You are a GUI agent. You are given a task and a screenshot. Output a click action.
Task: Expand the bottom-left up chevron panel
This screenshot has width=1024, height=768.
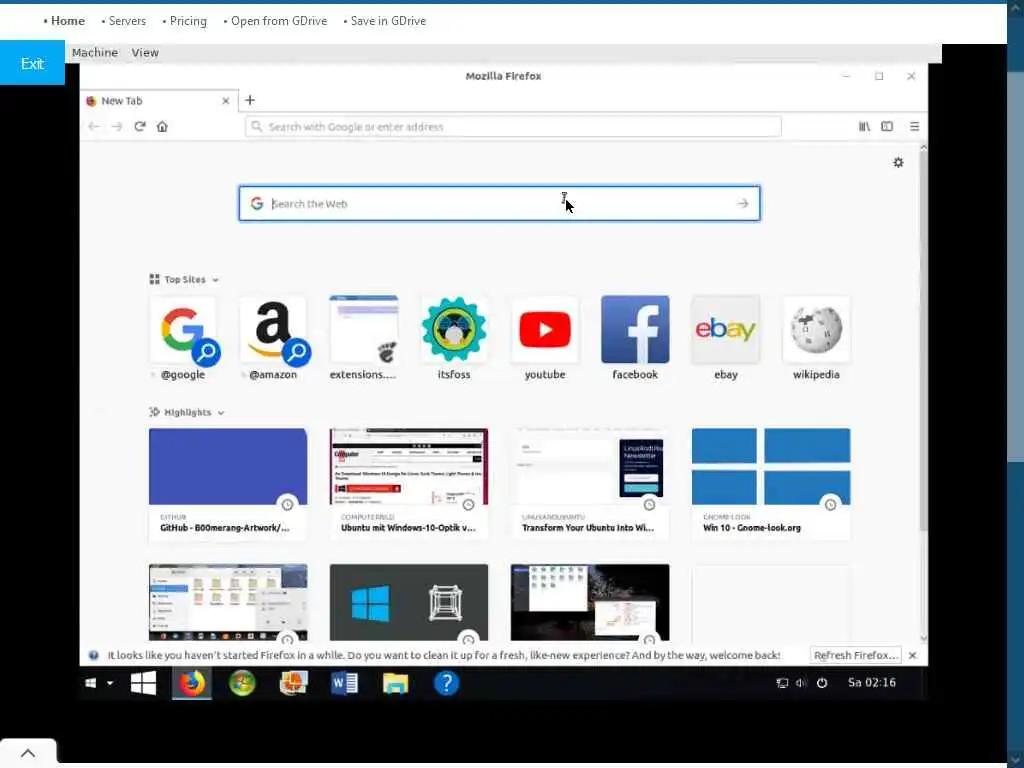click(28, 753)
